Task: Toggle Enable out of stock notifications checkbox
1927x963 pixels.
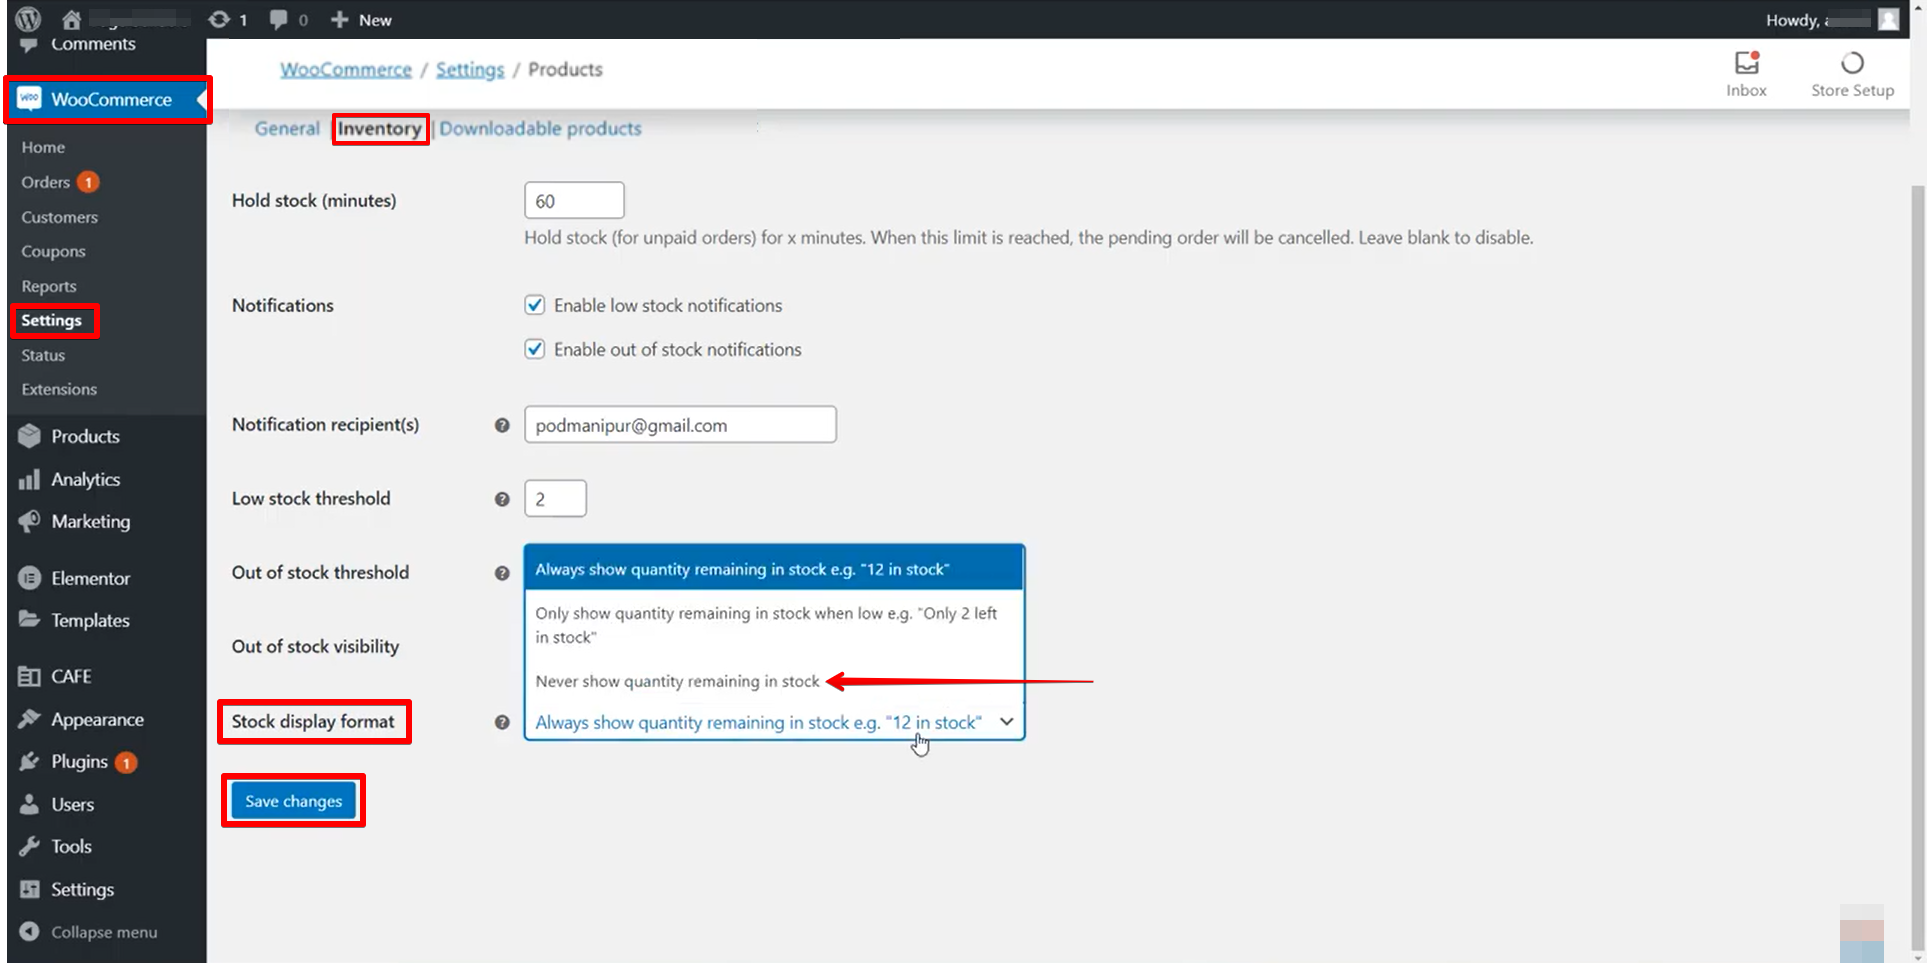Action: click(x=535, y=349)
